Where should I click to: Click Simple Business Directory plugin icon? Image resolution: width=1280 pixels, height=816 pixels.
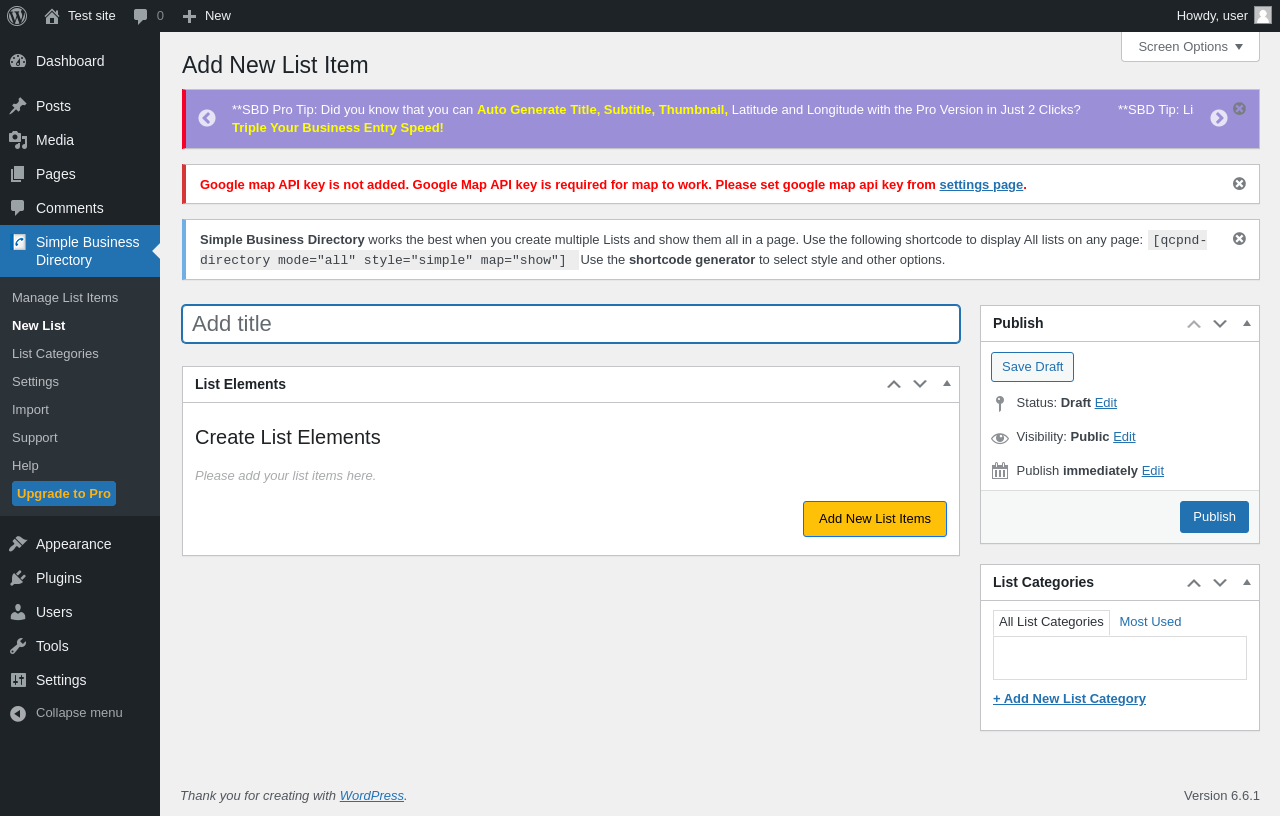19,242
